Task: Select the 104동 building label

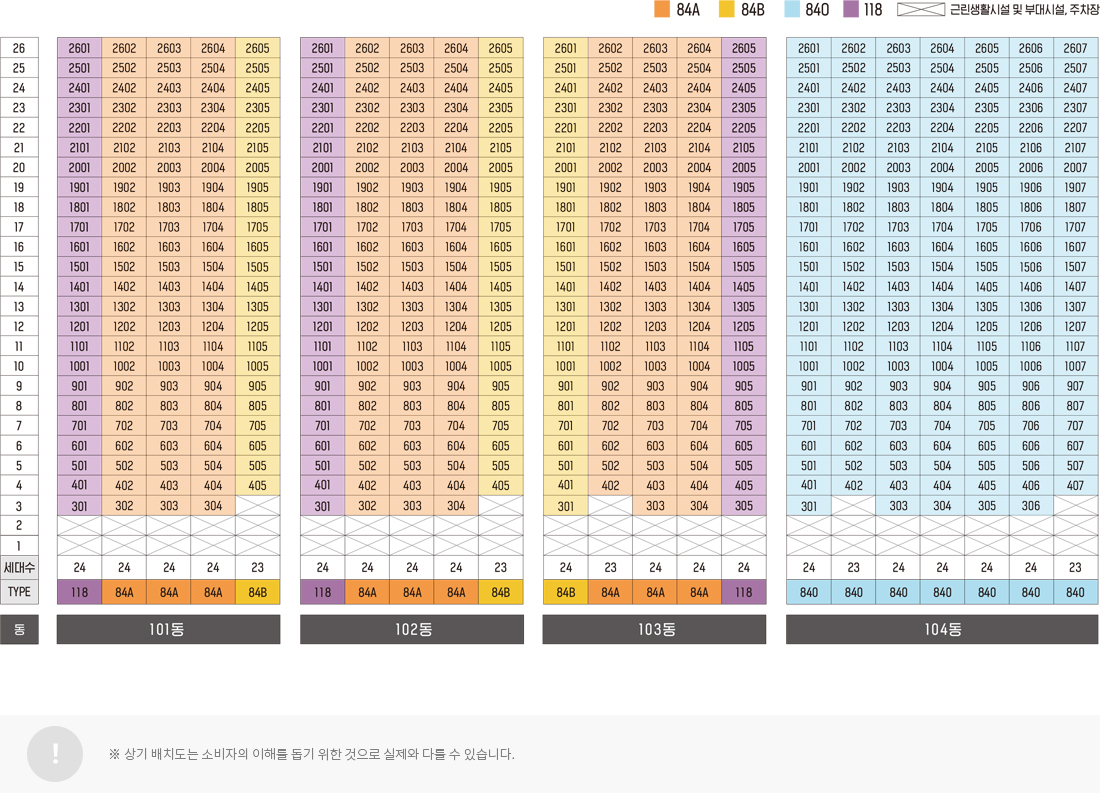Action: click(x=941, y=629)
